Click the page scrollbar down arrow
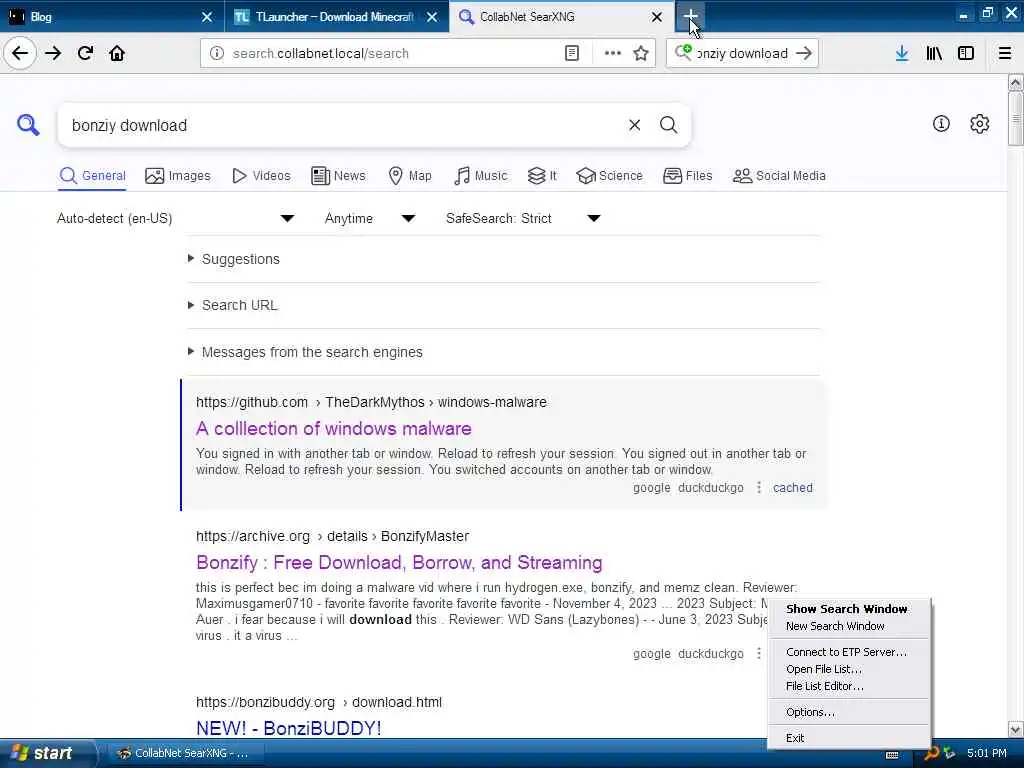The image size is (1024, 768). [x=1015, y=729]
